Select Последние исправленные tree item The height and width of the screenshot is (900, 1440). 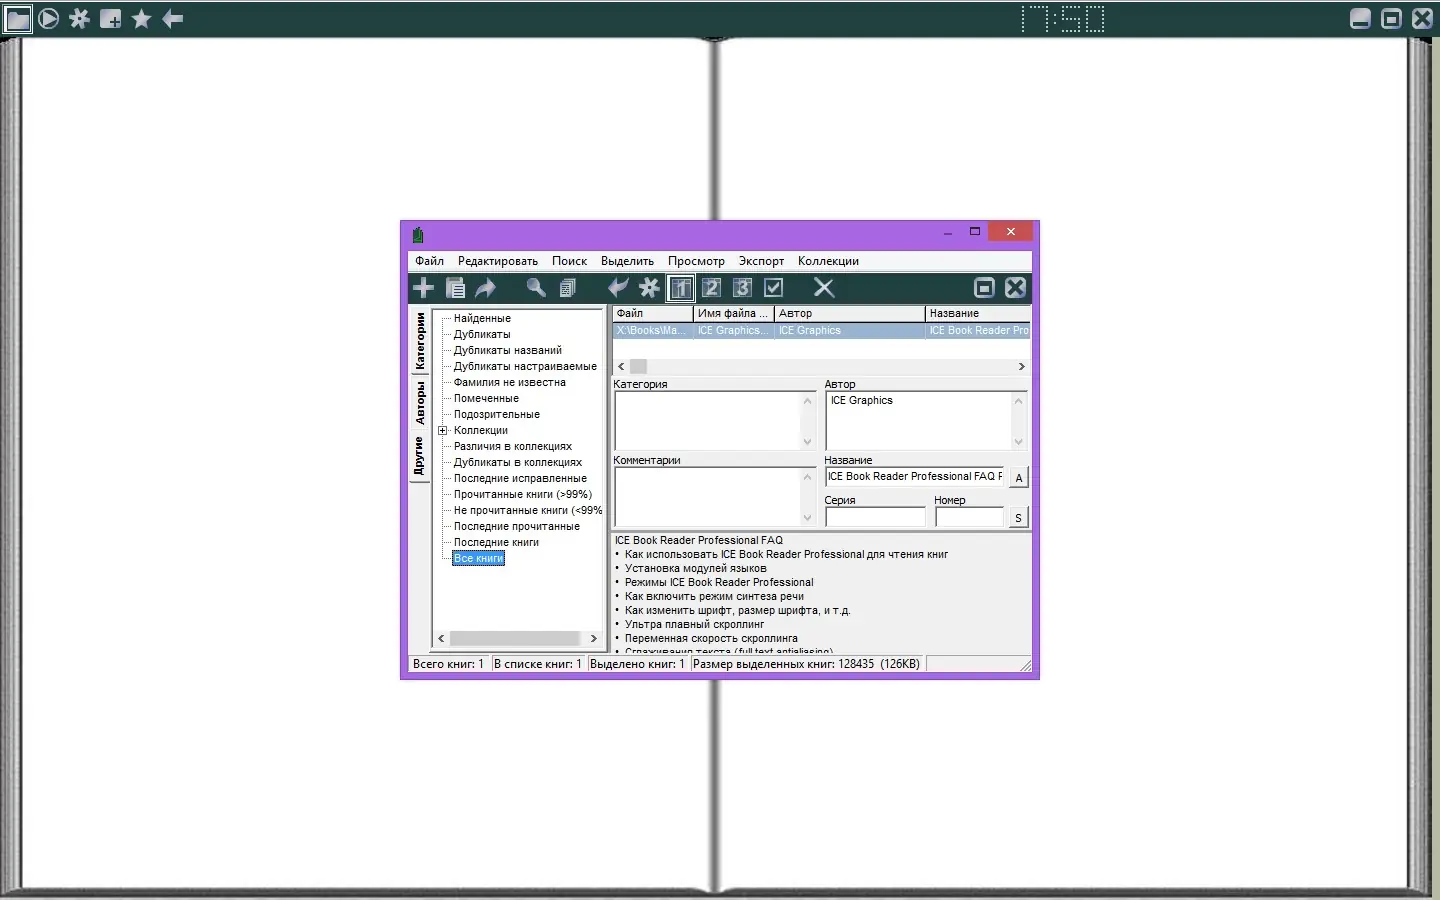tap(520, 478)
